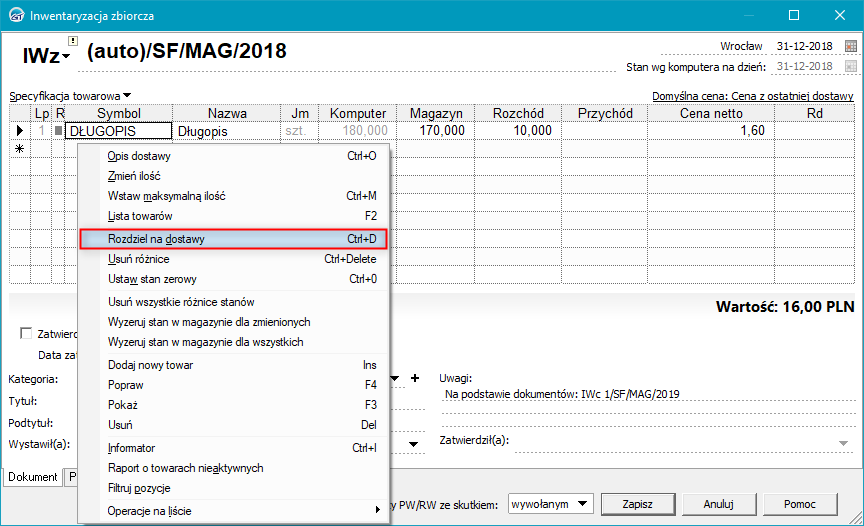Expand Operacje na liście submenu
This screenshot has height=526, width=864.
[x=234, y=511]
